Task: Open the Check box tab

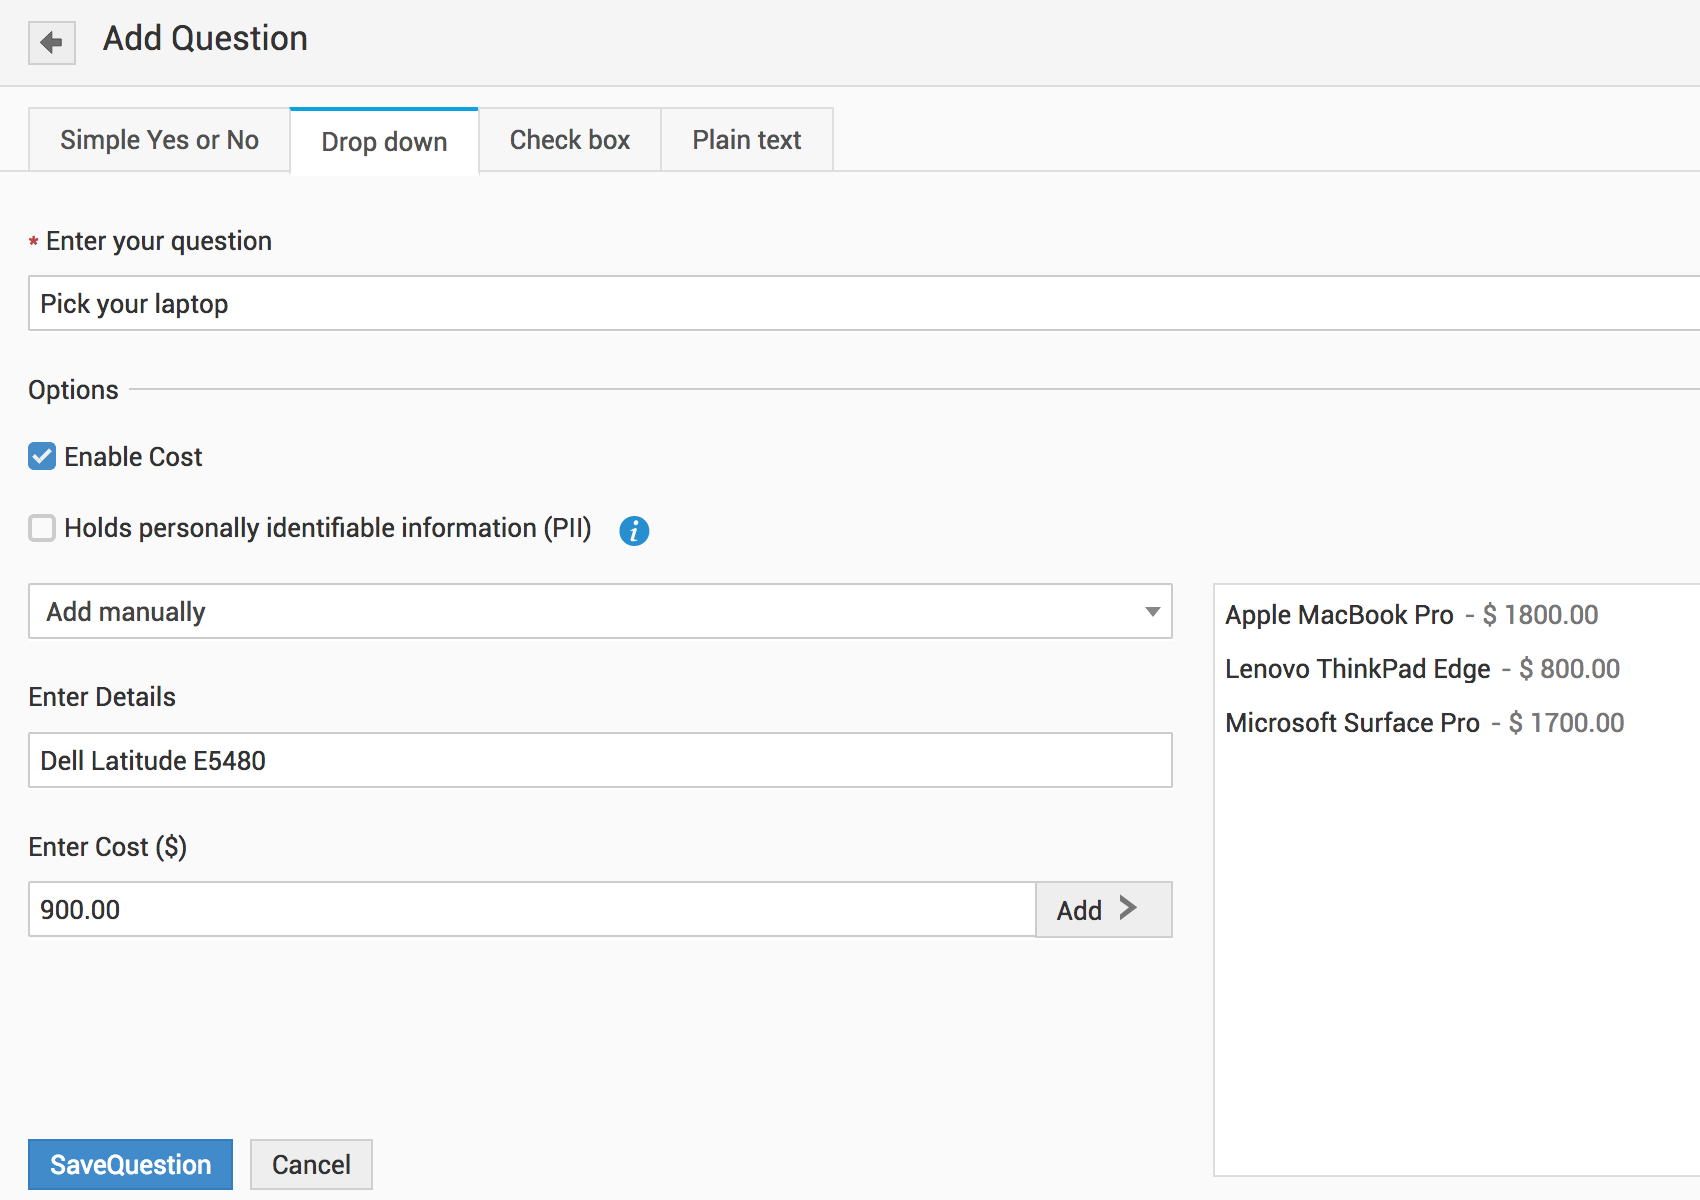Action: [569, 140]
